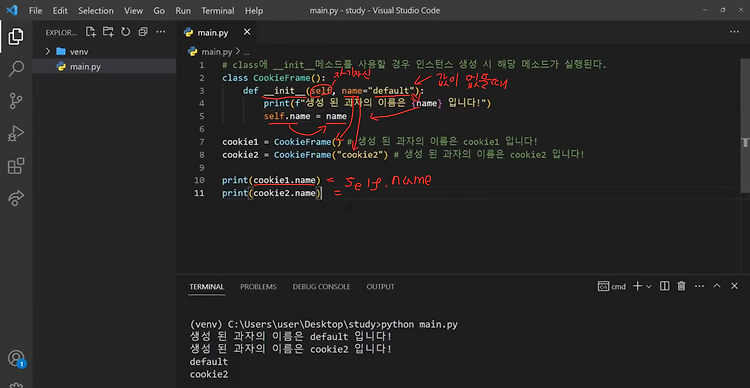Close the main.py editor tab
The image size is (750, 388).
[x=247, y=32]
